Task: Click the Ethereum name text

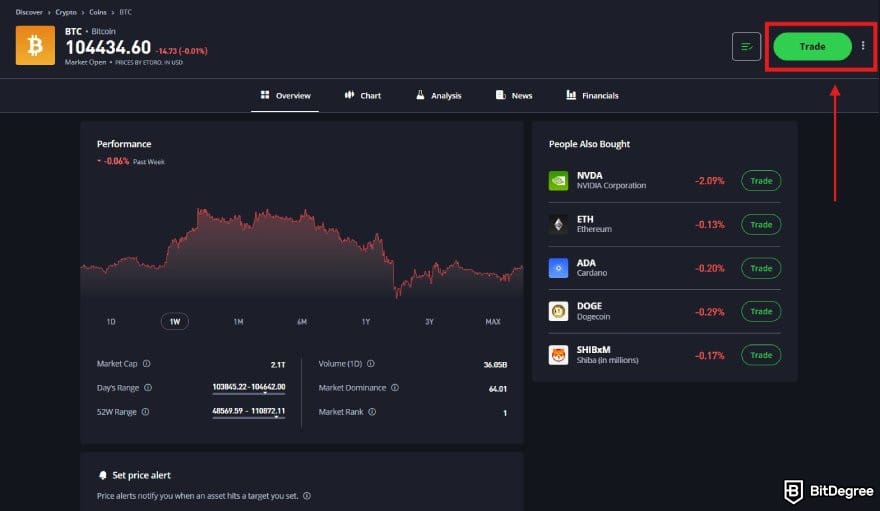Action: click(x=594, y=229)
